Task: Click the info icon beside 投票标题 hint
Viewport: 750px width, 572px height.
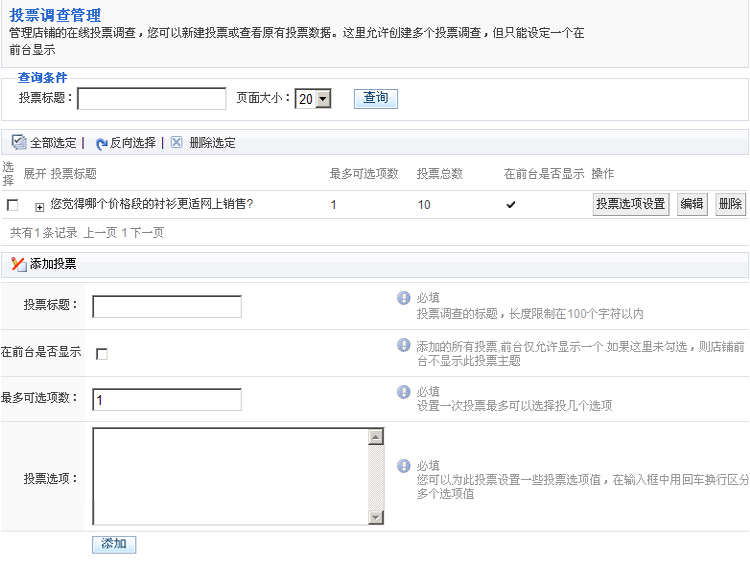Action: [404, 298]
